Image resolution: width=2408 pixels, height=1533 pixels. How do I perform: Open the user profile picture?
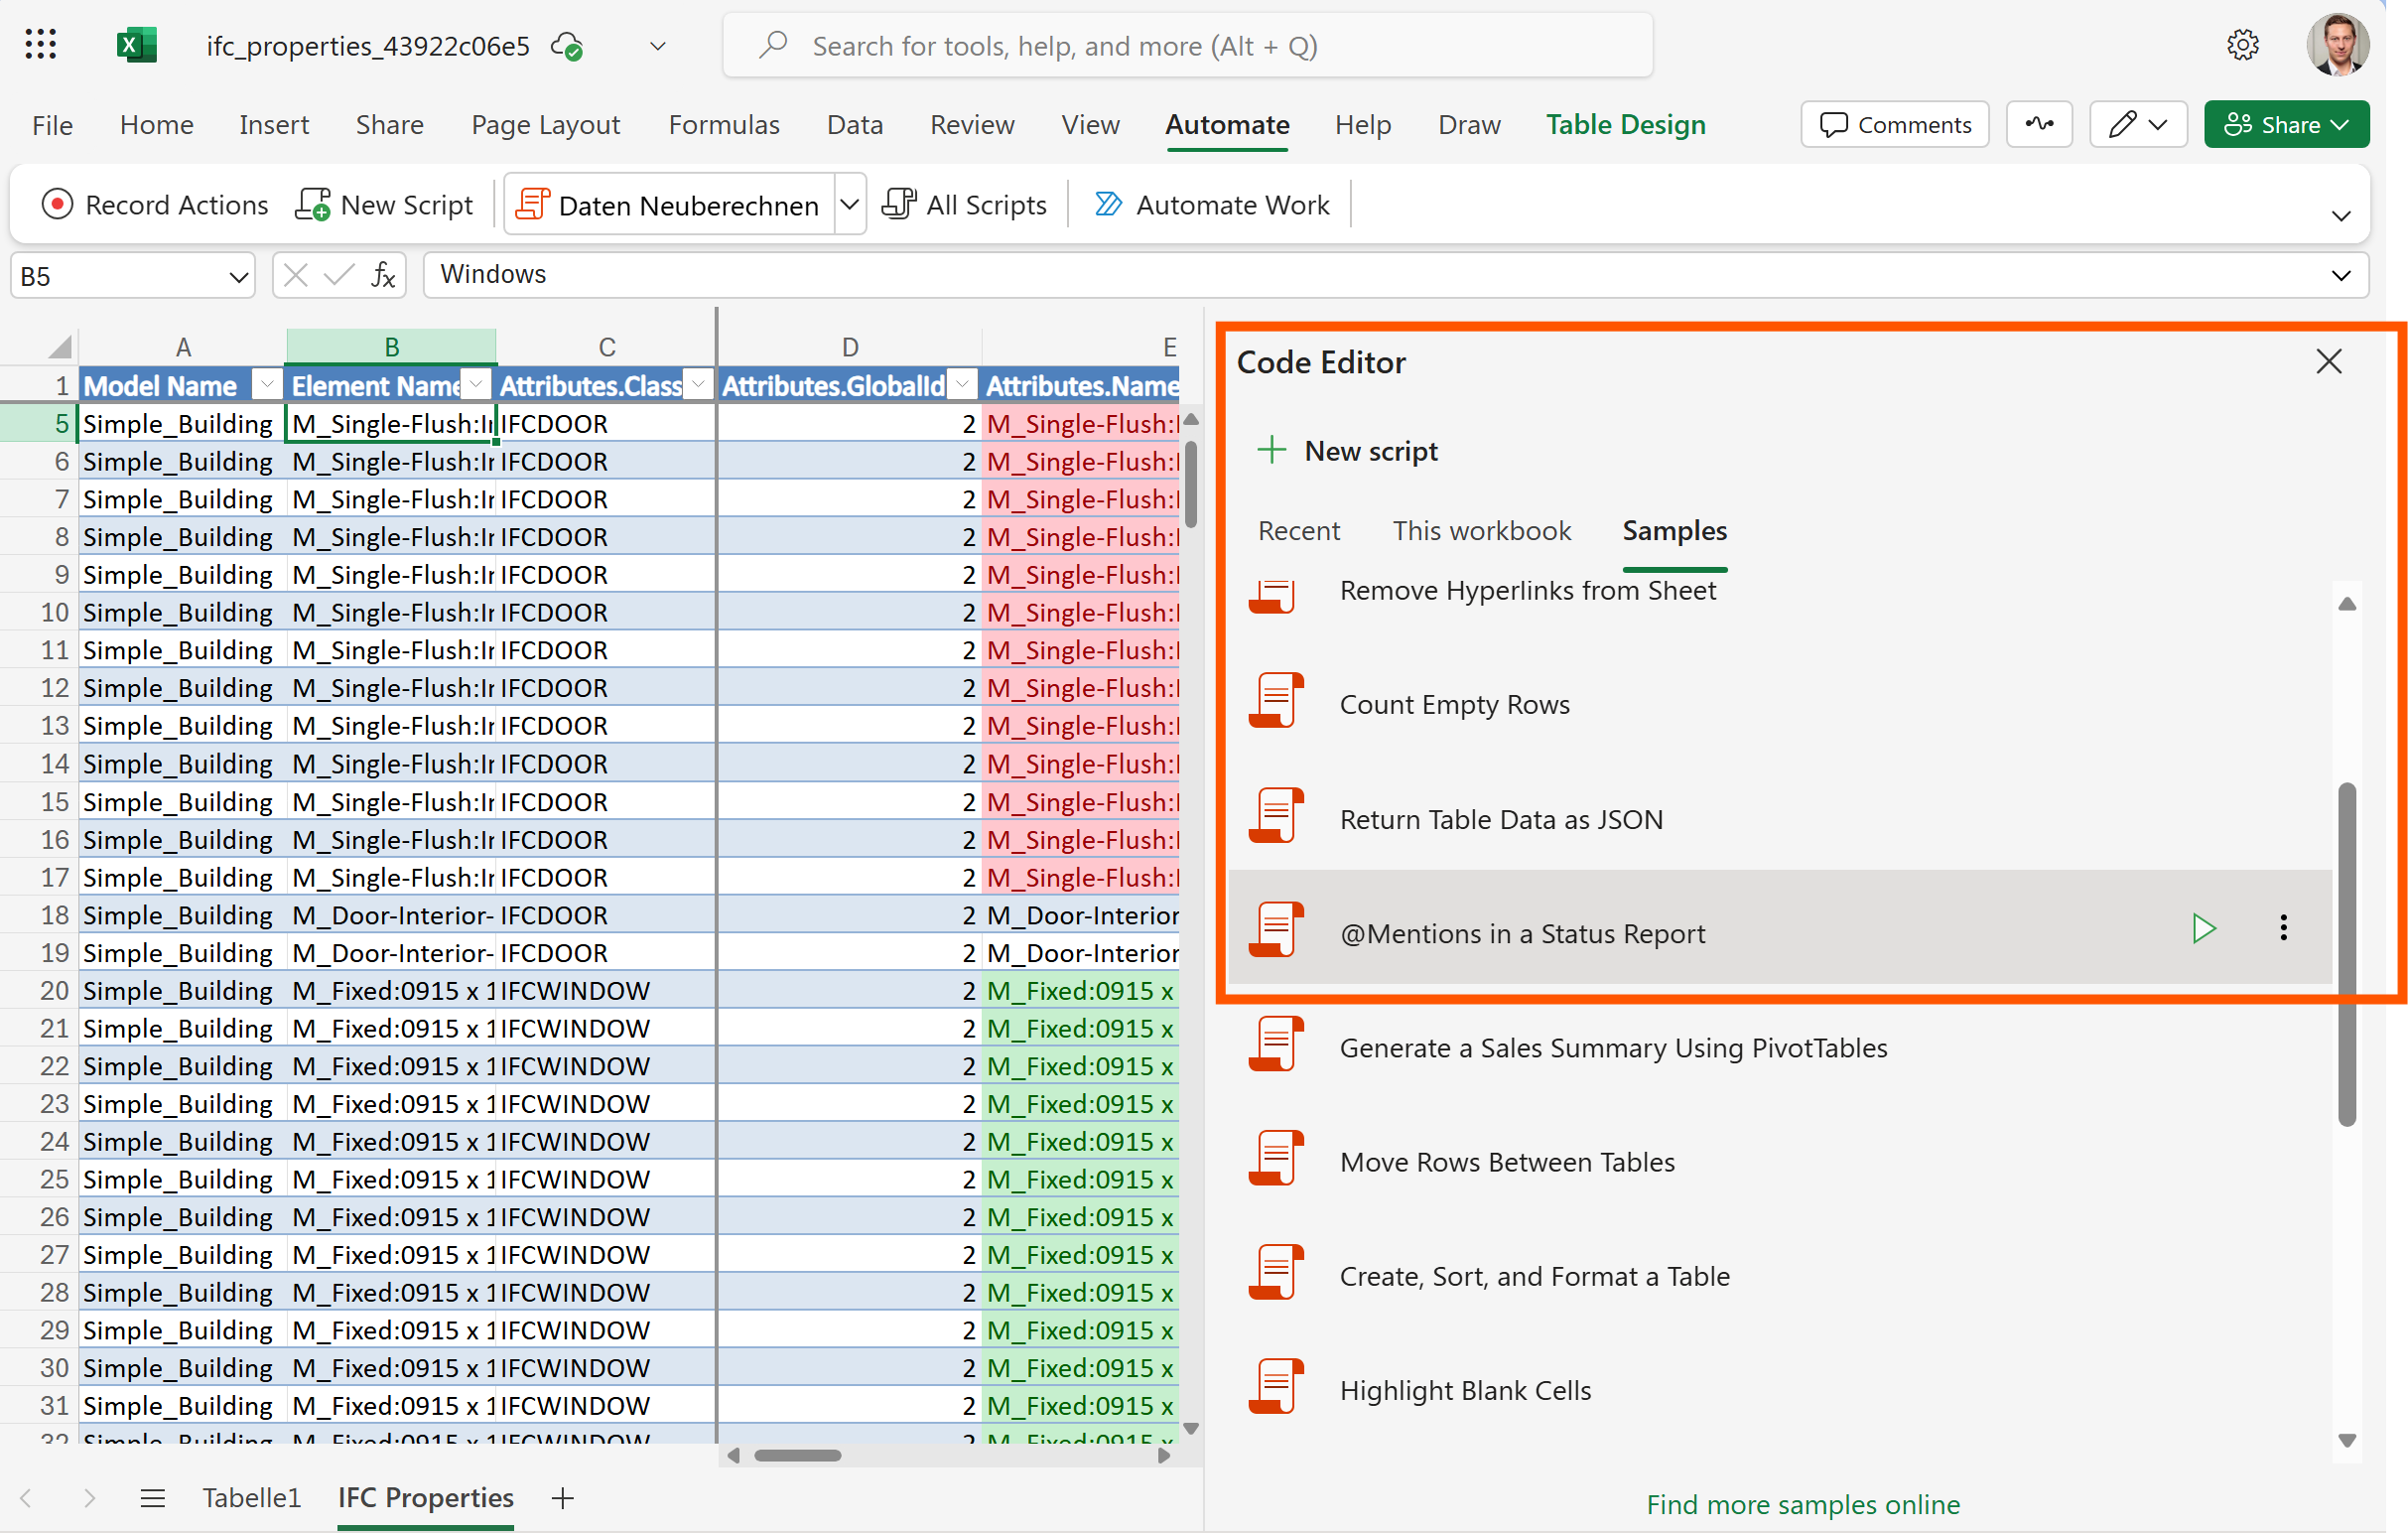pos(2338,45)
